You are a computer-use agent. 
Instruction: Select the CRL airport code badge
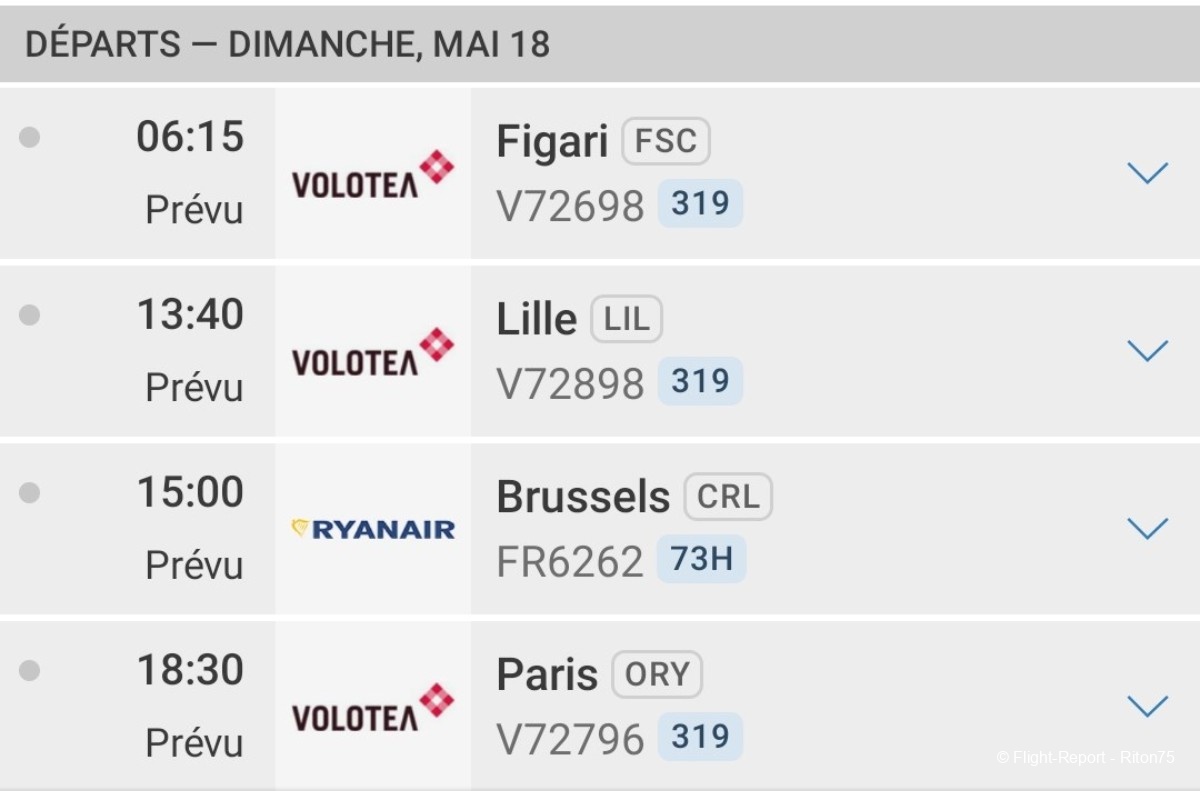(x=728, y=497)
